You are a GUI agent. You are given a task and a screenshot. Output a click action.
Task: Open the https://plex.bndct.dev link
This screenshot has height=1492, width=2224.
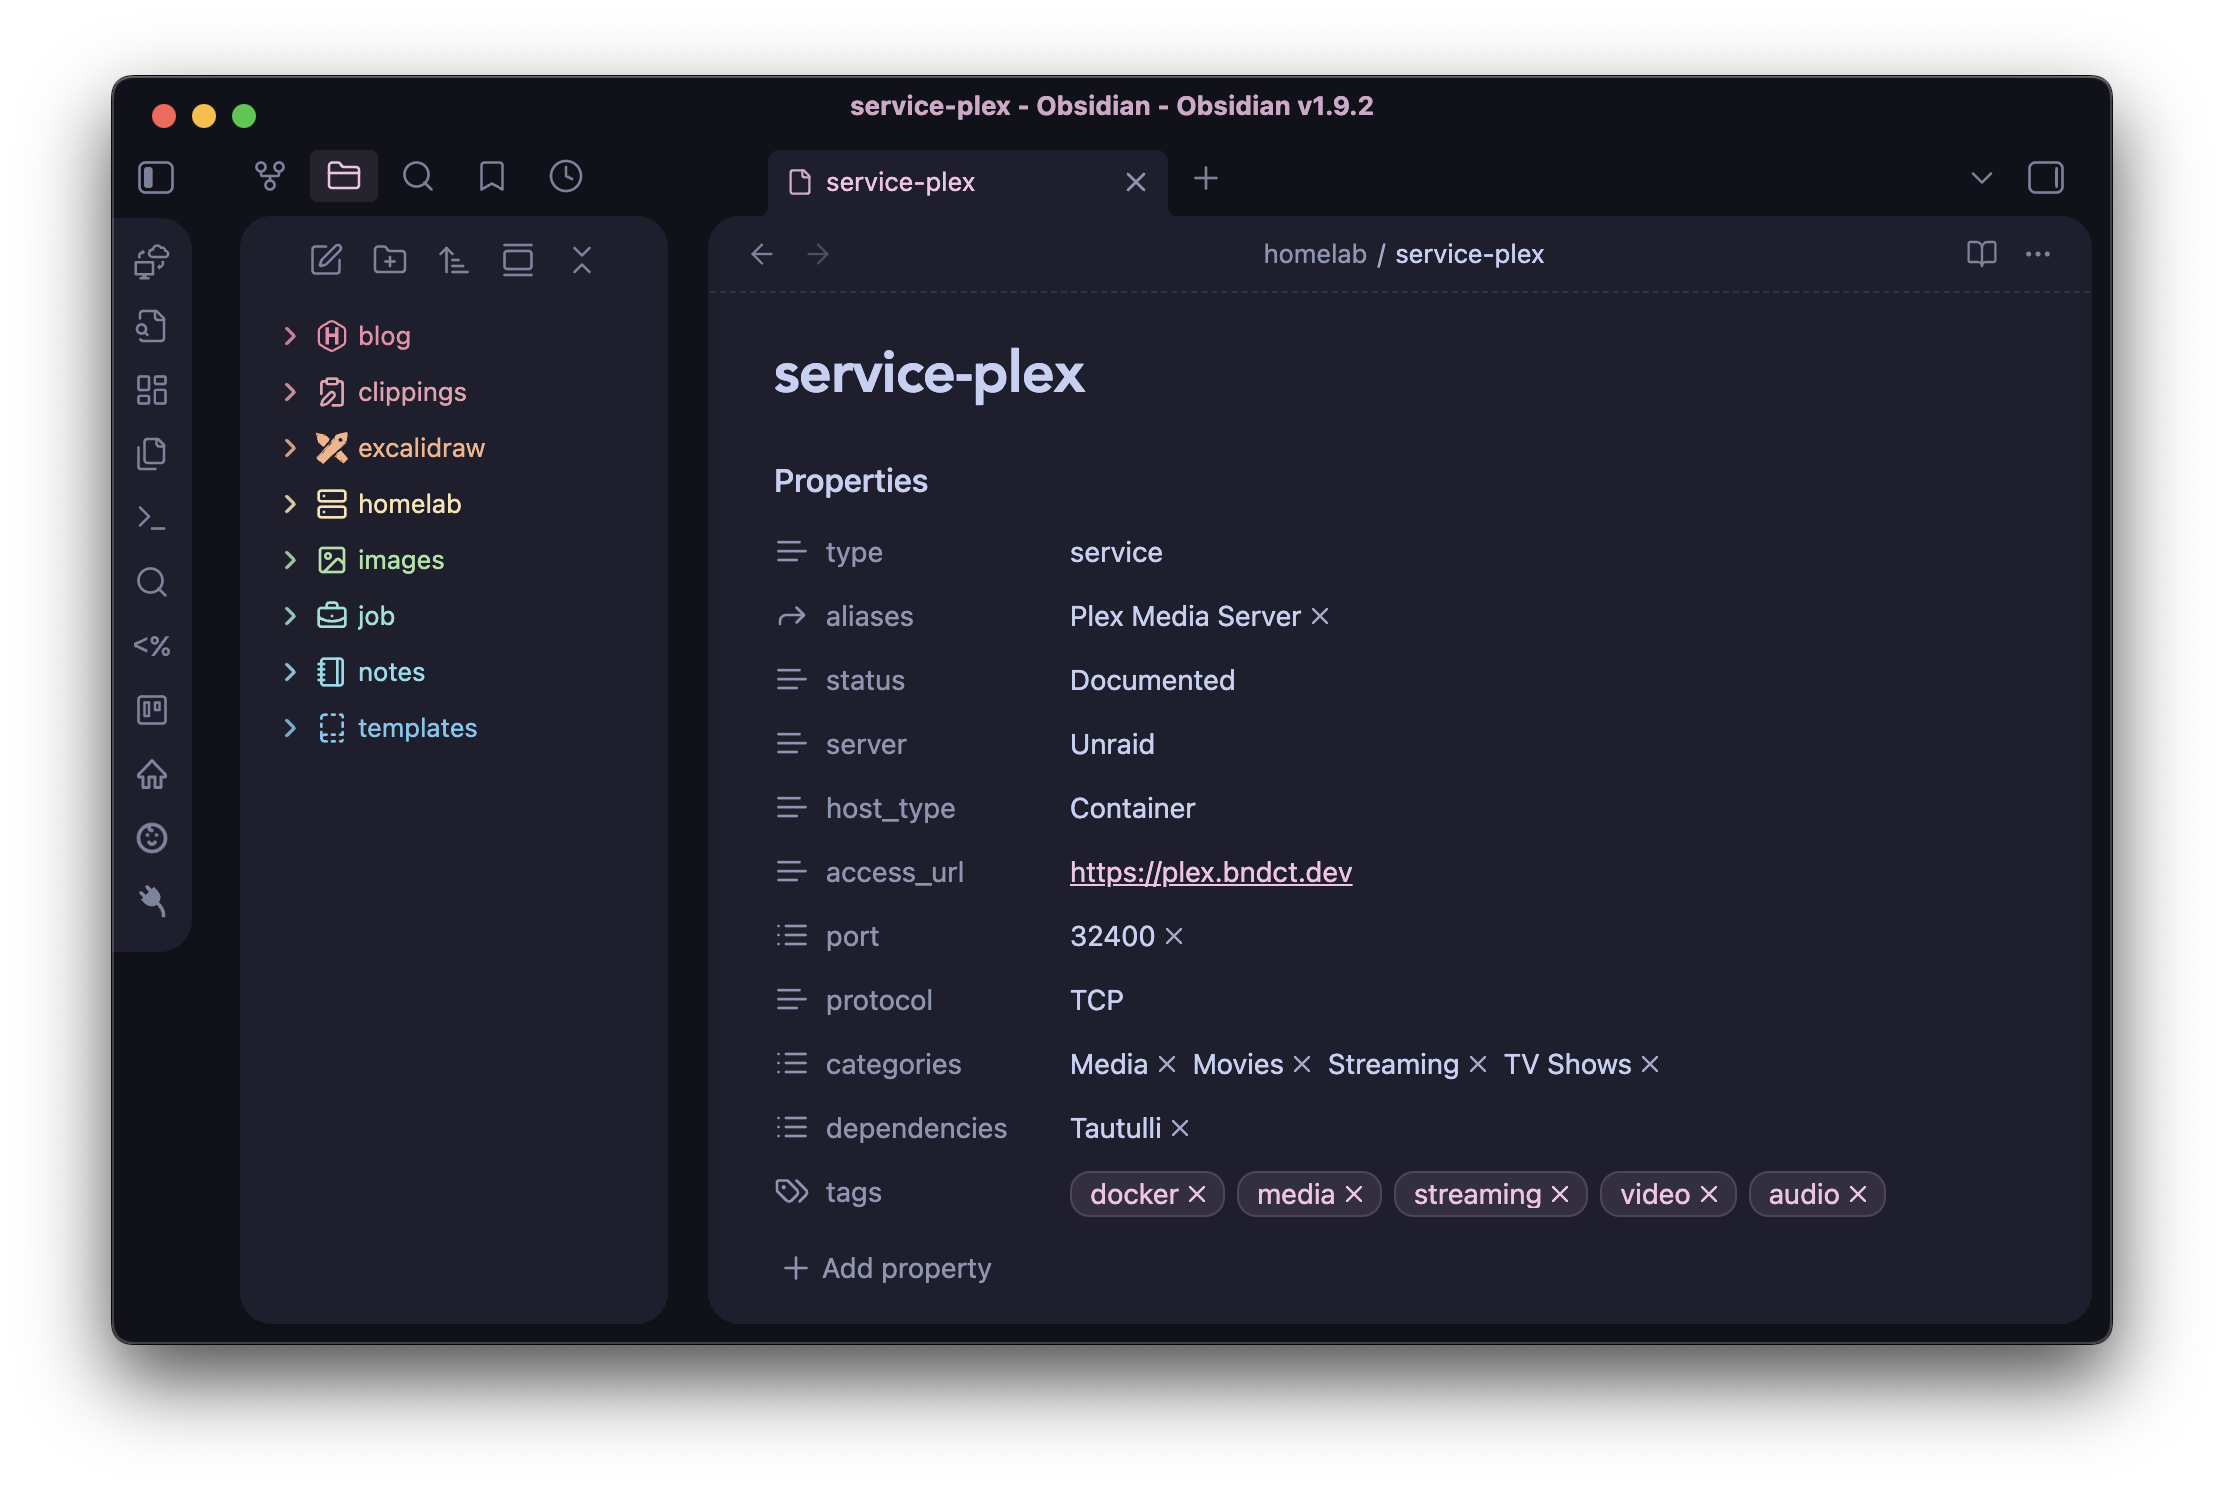pos(1211,872)
